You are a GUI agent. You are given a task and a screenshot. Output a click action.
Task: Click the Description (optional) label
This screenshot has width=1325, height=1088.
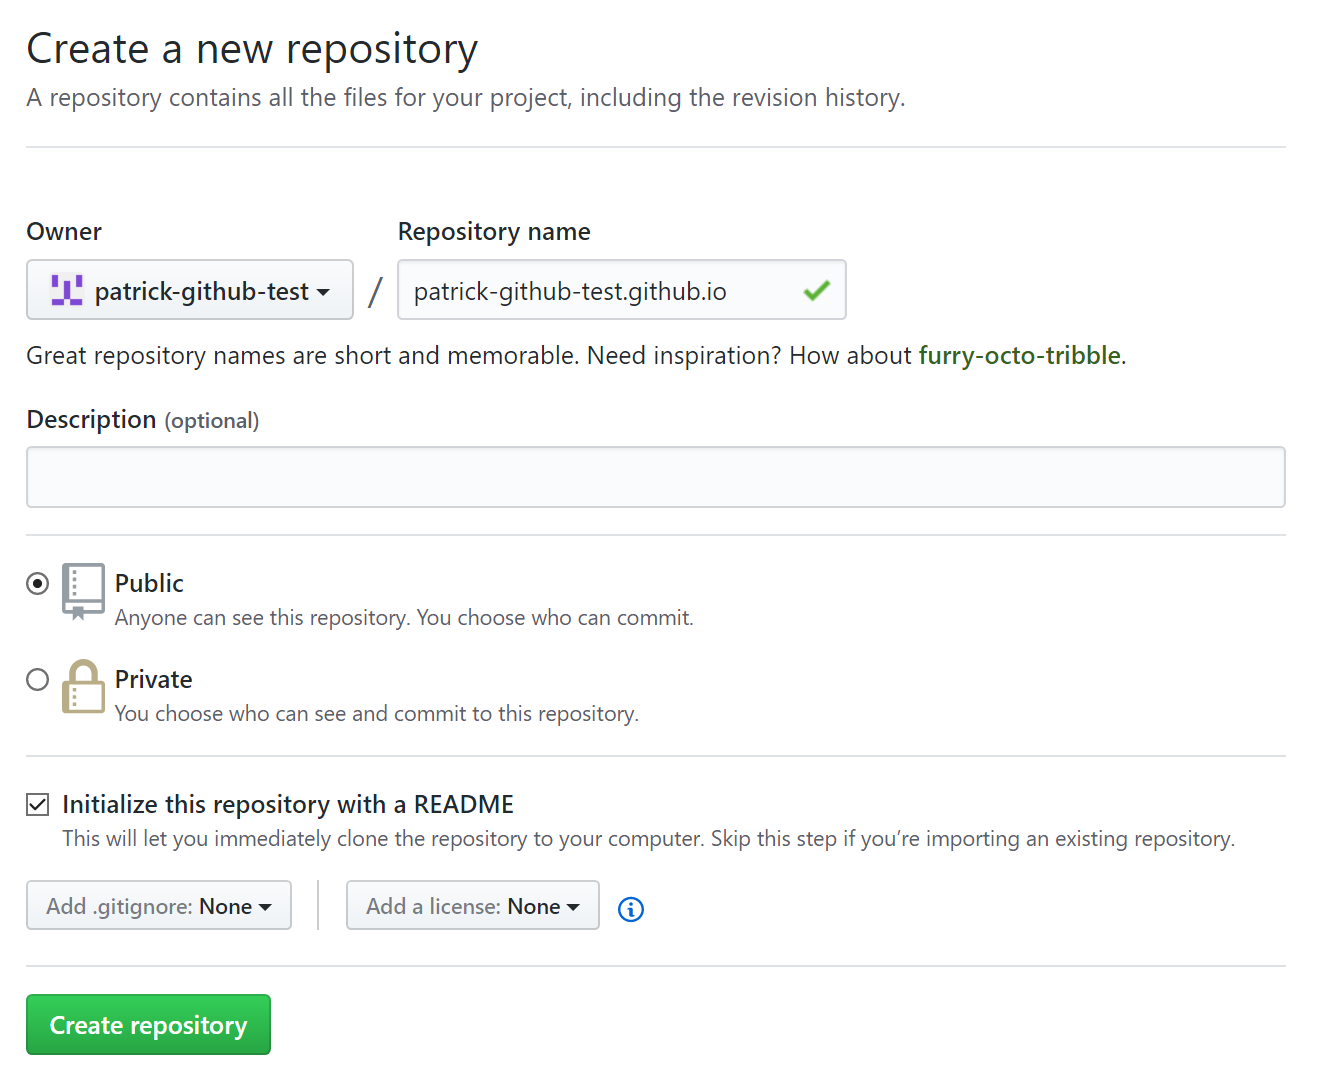coord(143,420)
